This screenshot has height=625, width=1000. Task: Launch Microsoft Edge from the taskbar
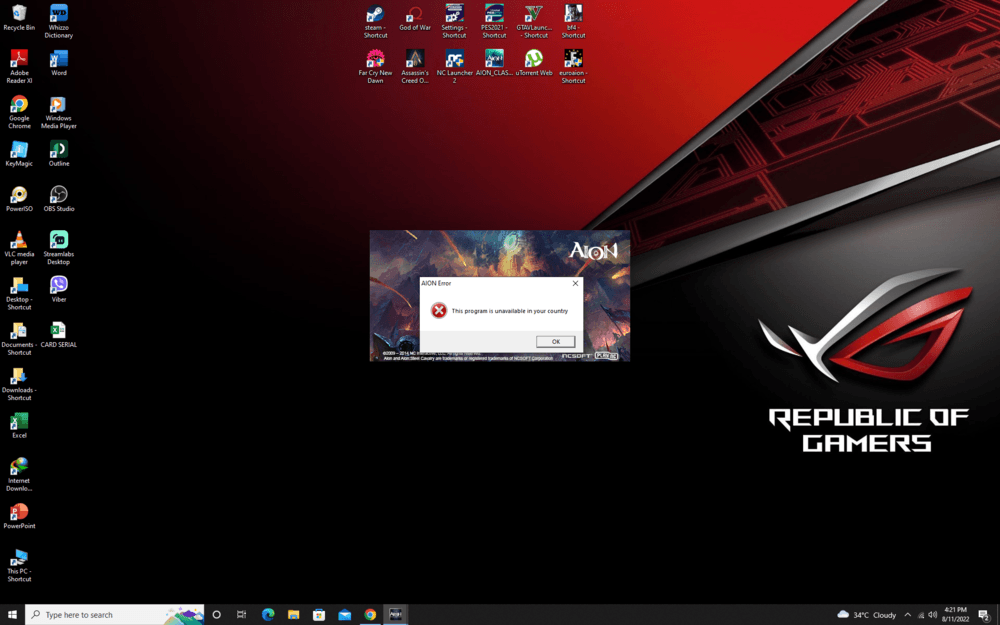tap(268, 615)
